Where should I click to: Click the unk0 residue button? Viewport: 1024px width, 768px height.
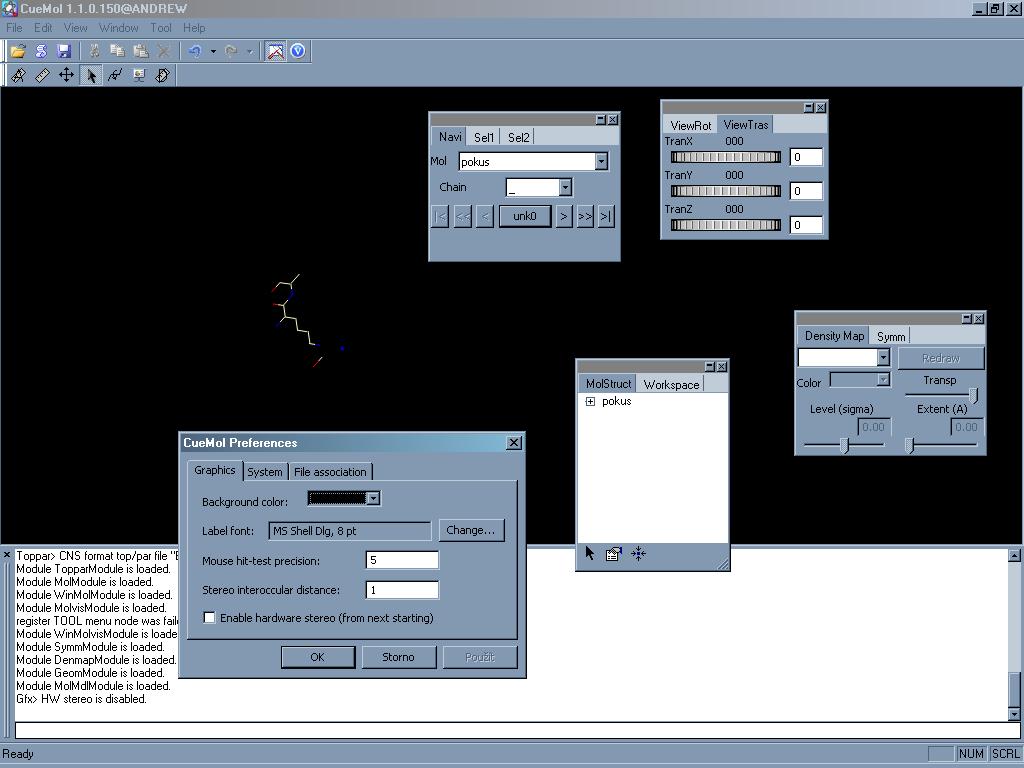coord(524,216)
